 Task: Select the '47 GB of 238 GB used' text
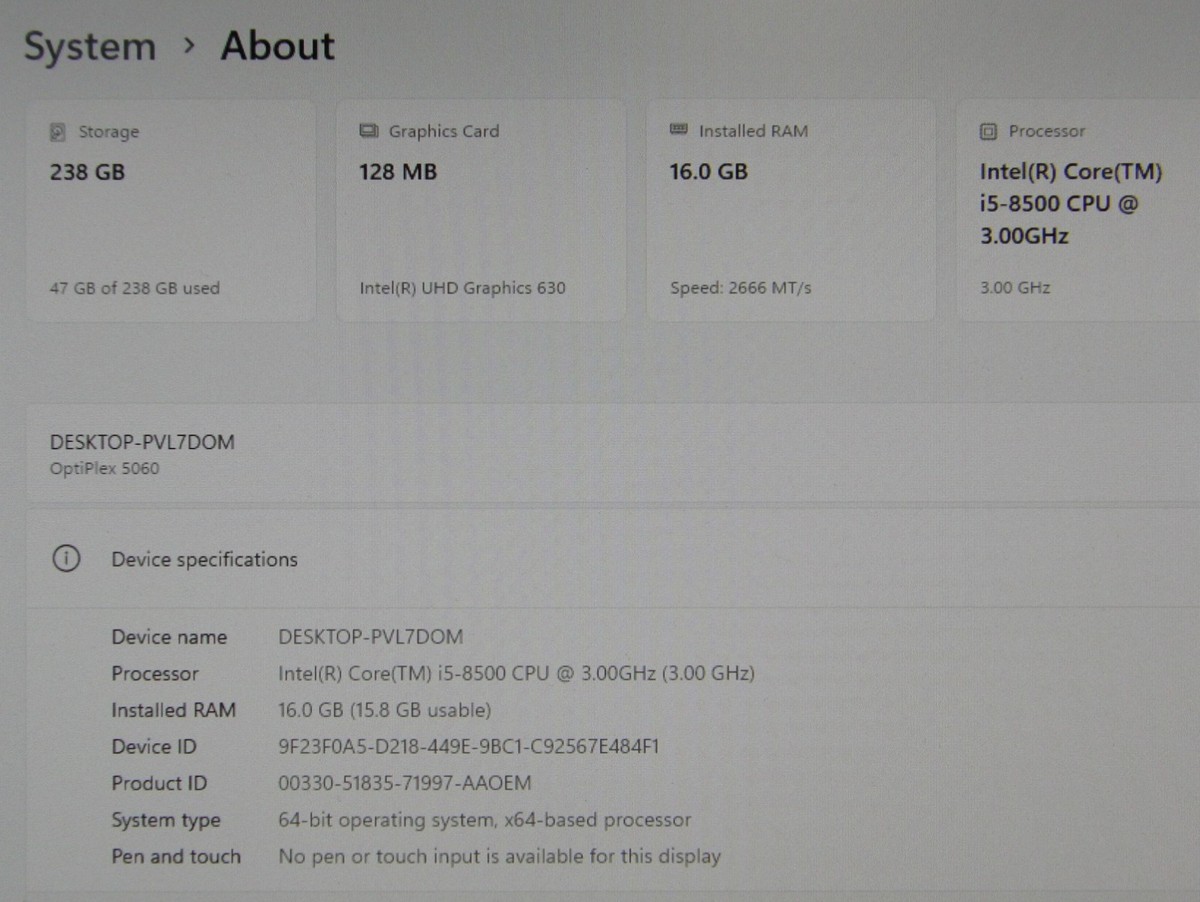tap(135, 288)
